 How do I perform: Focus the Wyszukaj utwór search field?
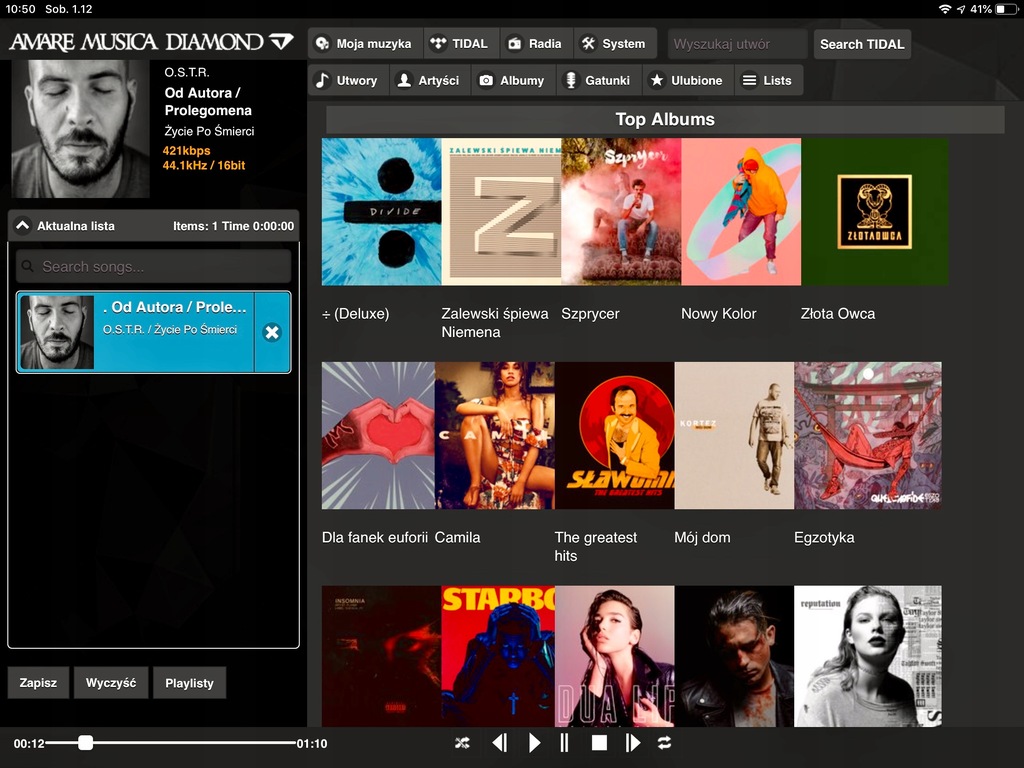click(x=737, y=44)
